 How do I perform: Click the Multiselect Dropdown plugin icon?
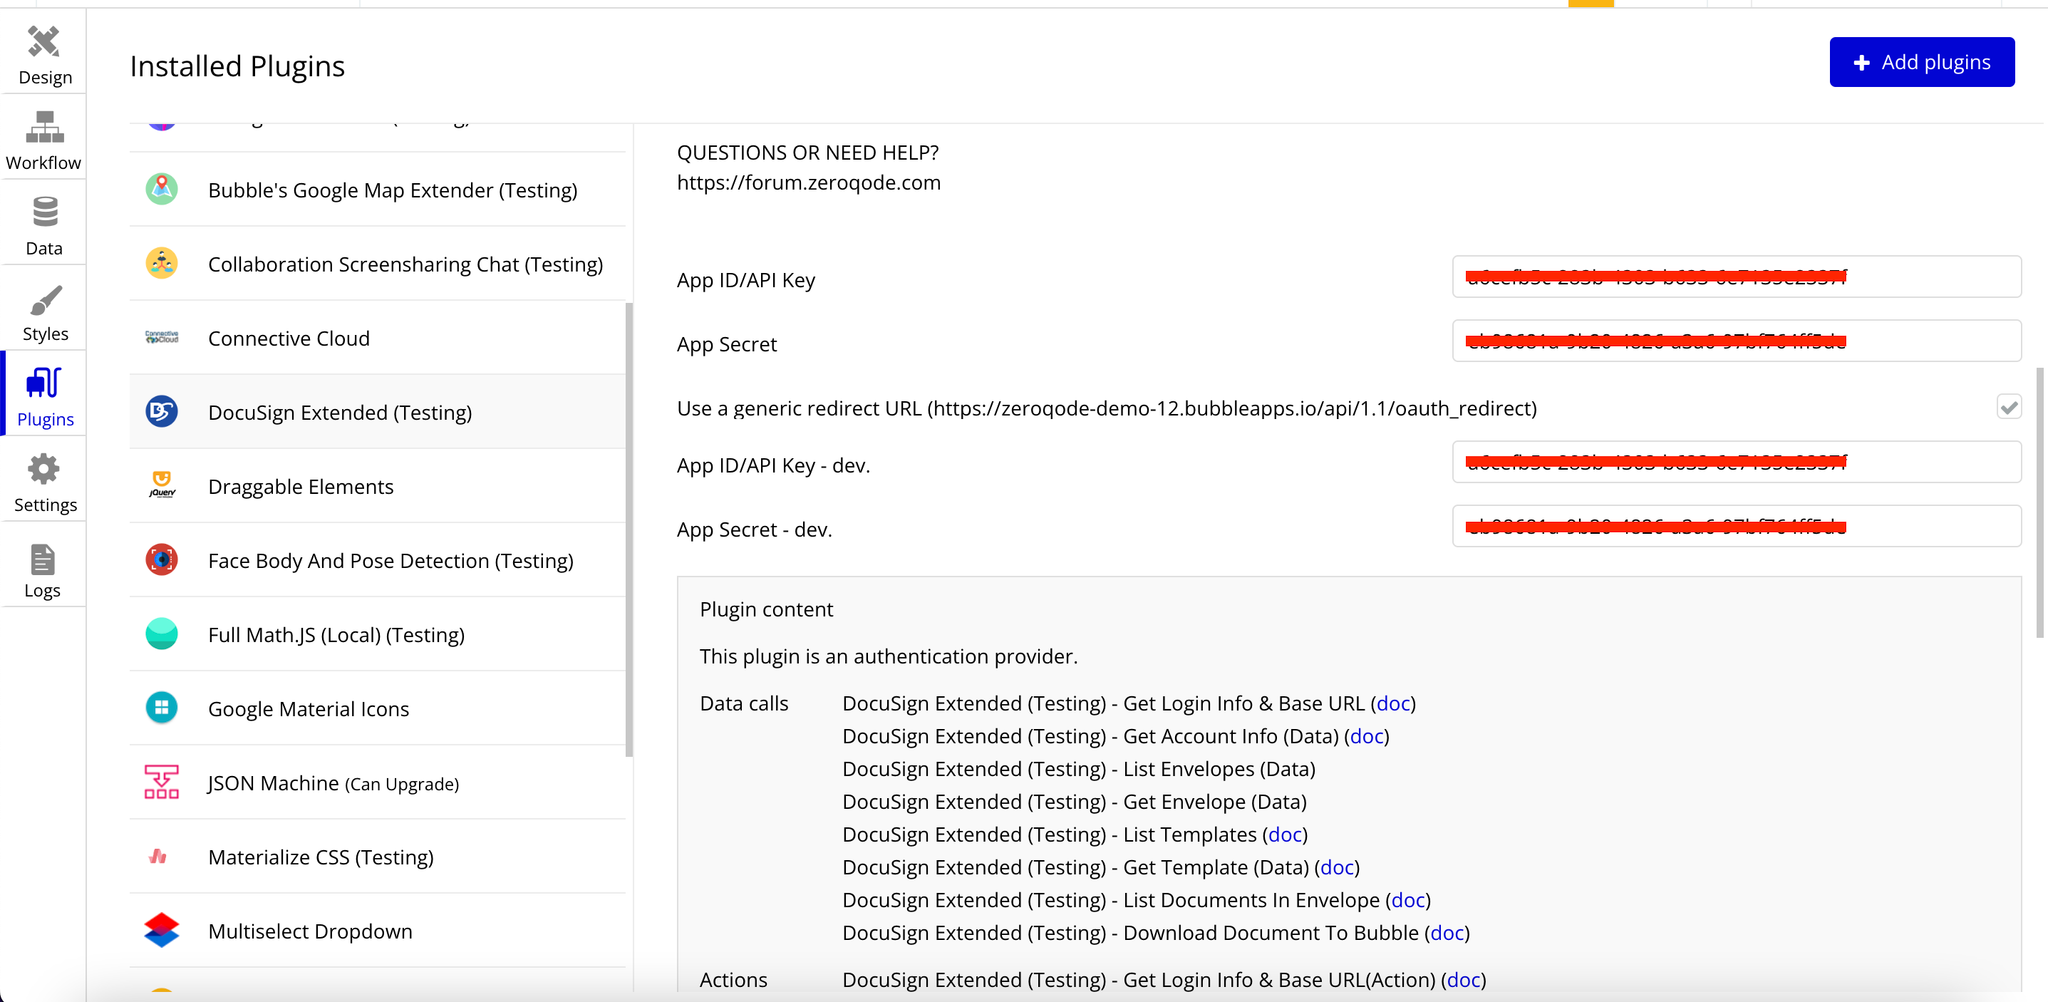coord(162,930)
